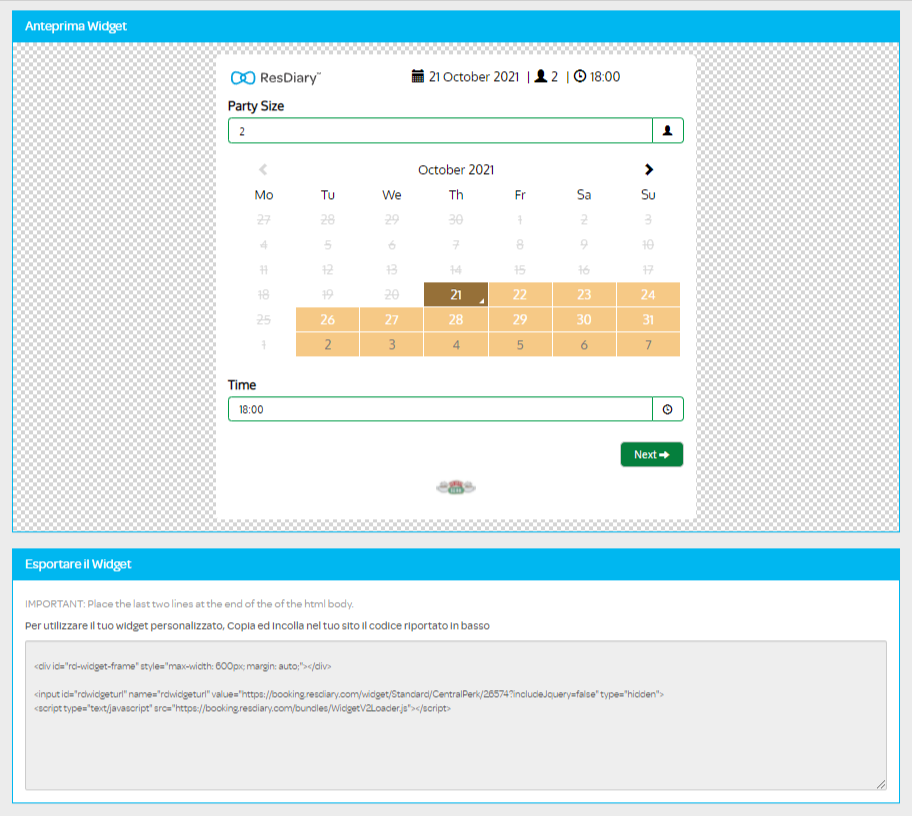Click the ResDiary logo

pos(276,77)
